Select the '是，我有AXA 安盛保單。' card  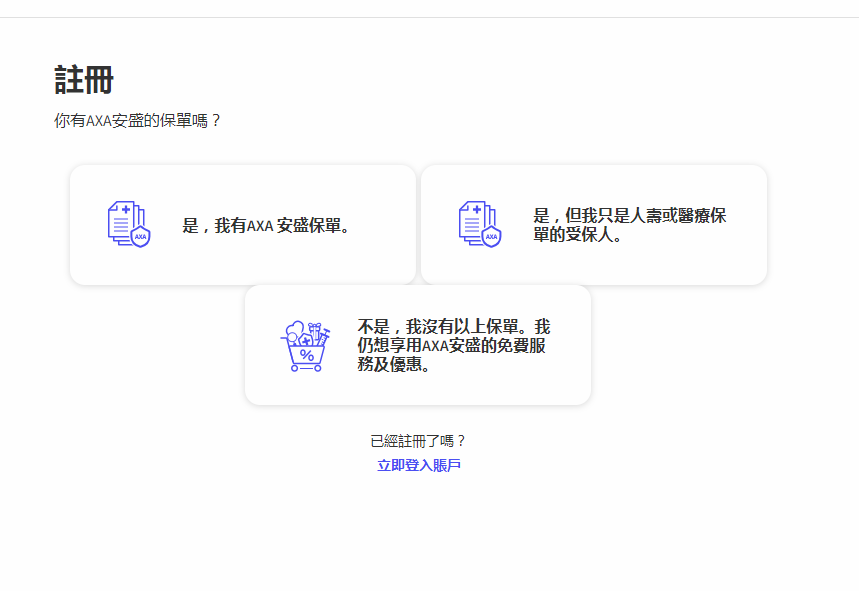243,225
